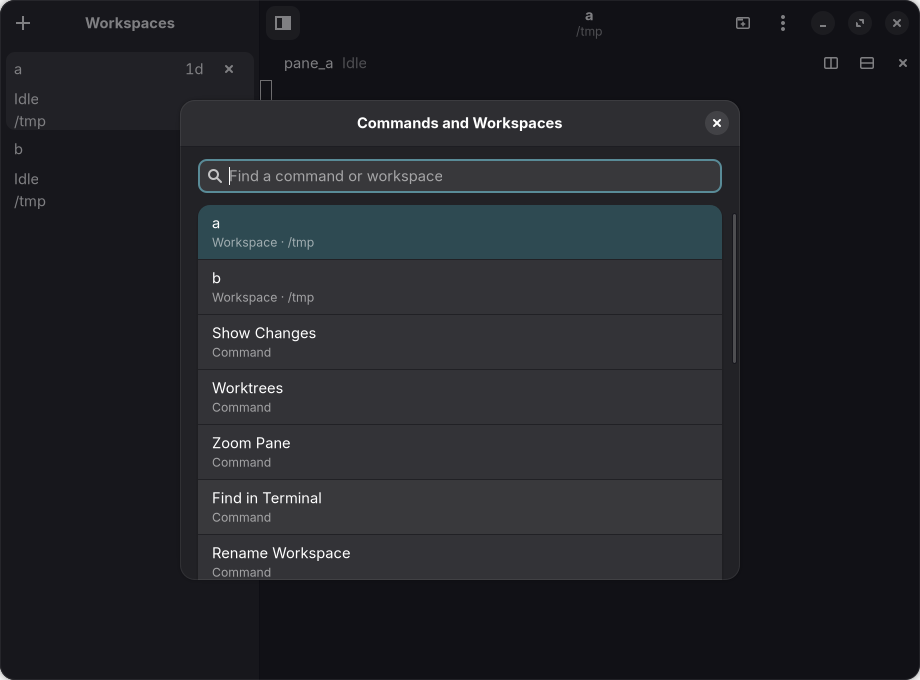The width and height of the screenshot is (920, 680).
Task: Split pane_a vertically with the columns icon
Action: (x=831, y=63)
